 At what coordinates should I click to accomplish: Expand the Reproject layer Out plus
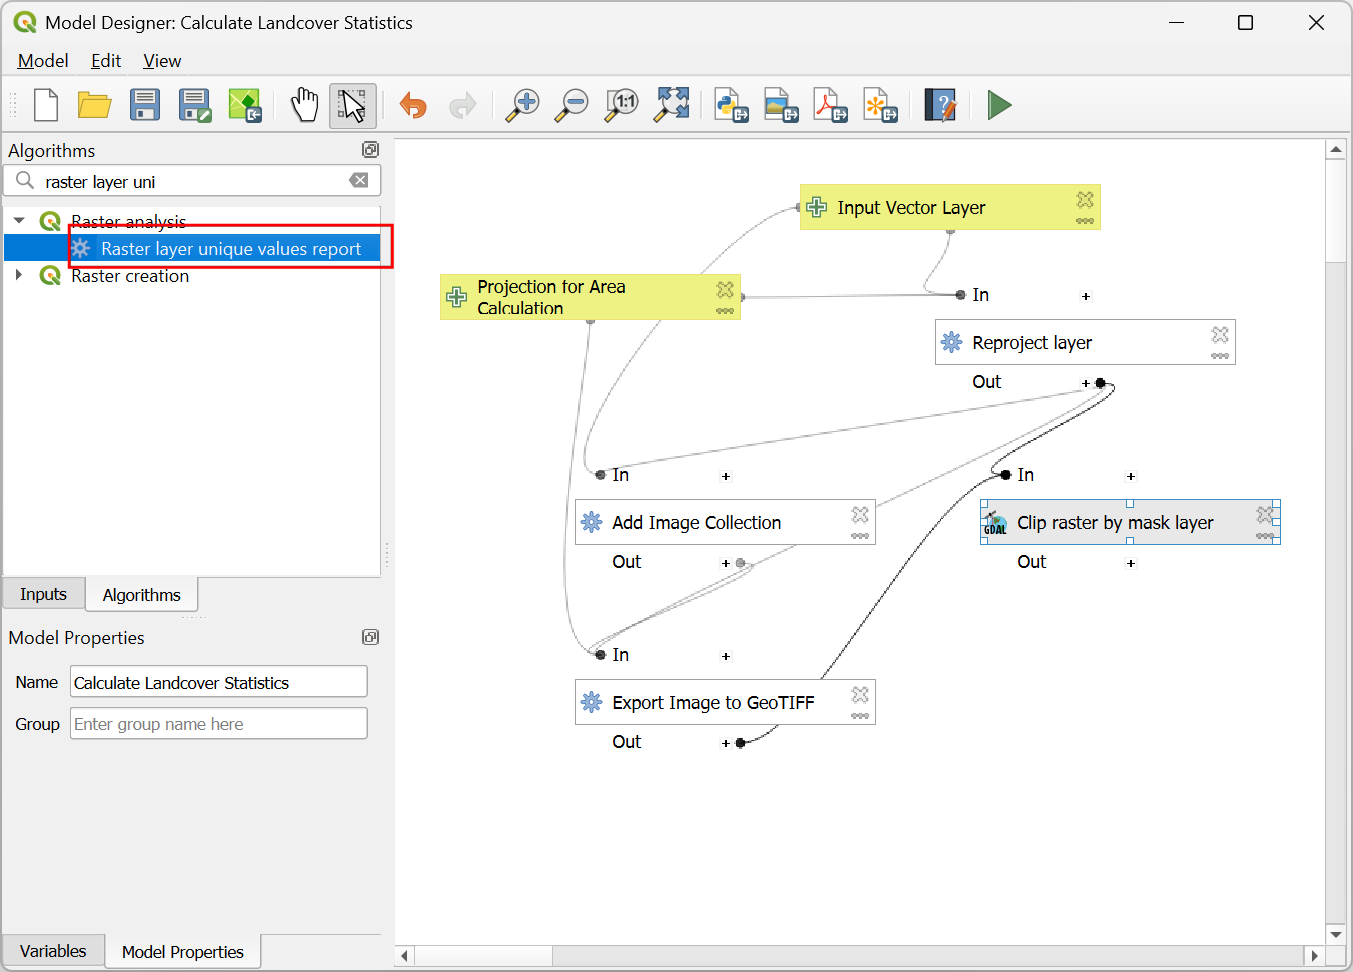(1085, 383)
